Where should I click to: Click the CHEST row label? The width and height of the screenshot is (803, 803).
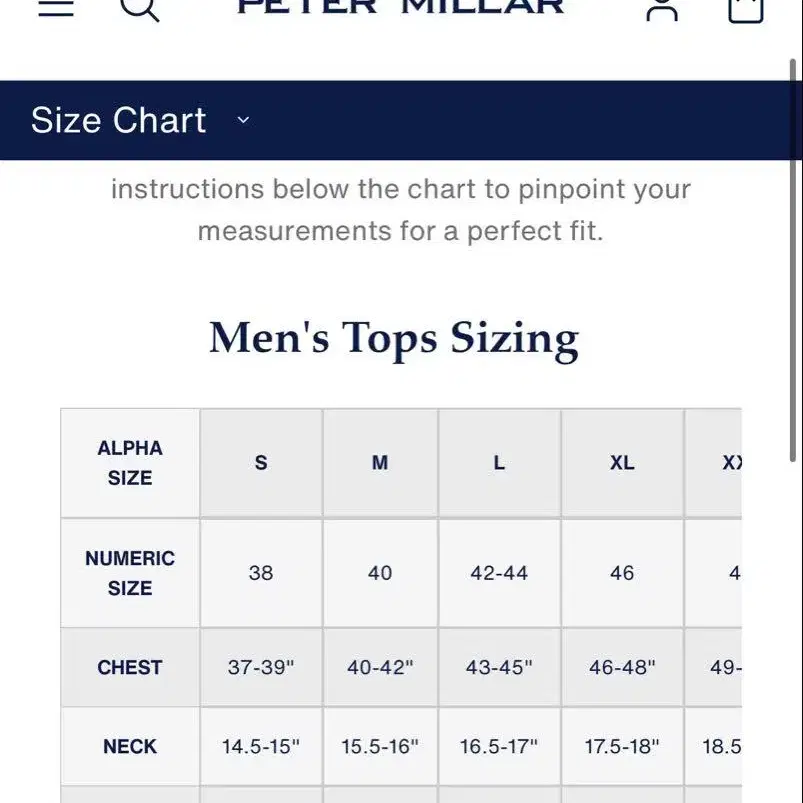tap(130, 667)
